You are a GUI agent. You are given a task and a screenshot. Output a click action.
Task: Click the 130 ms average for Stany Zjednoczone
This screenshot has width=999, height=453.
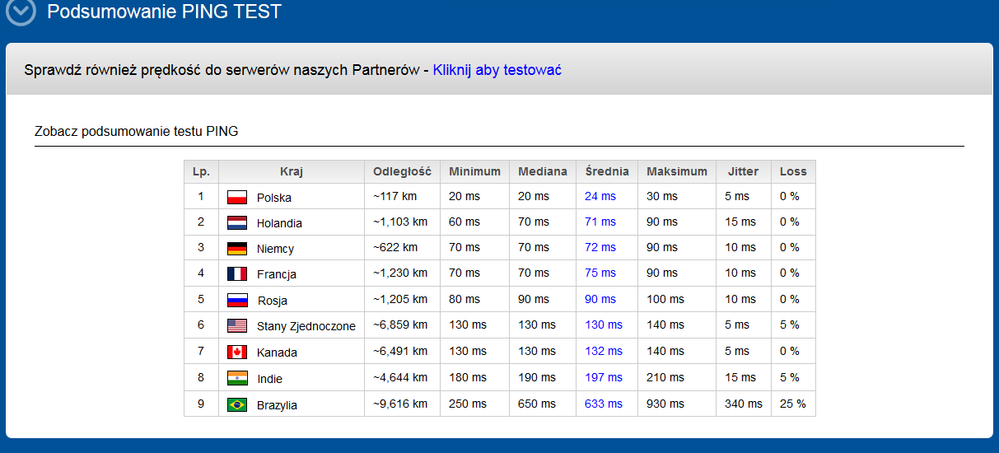tap(603, 325)
